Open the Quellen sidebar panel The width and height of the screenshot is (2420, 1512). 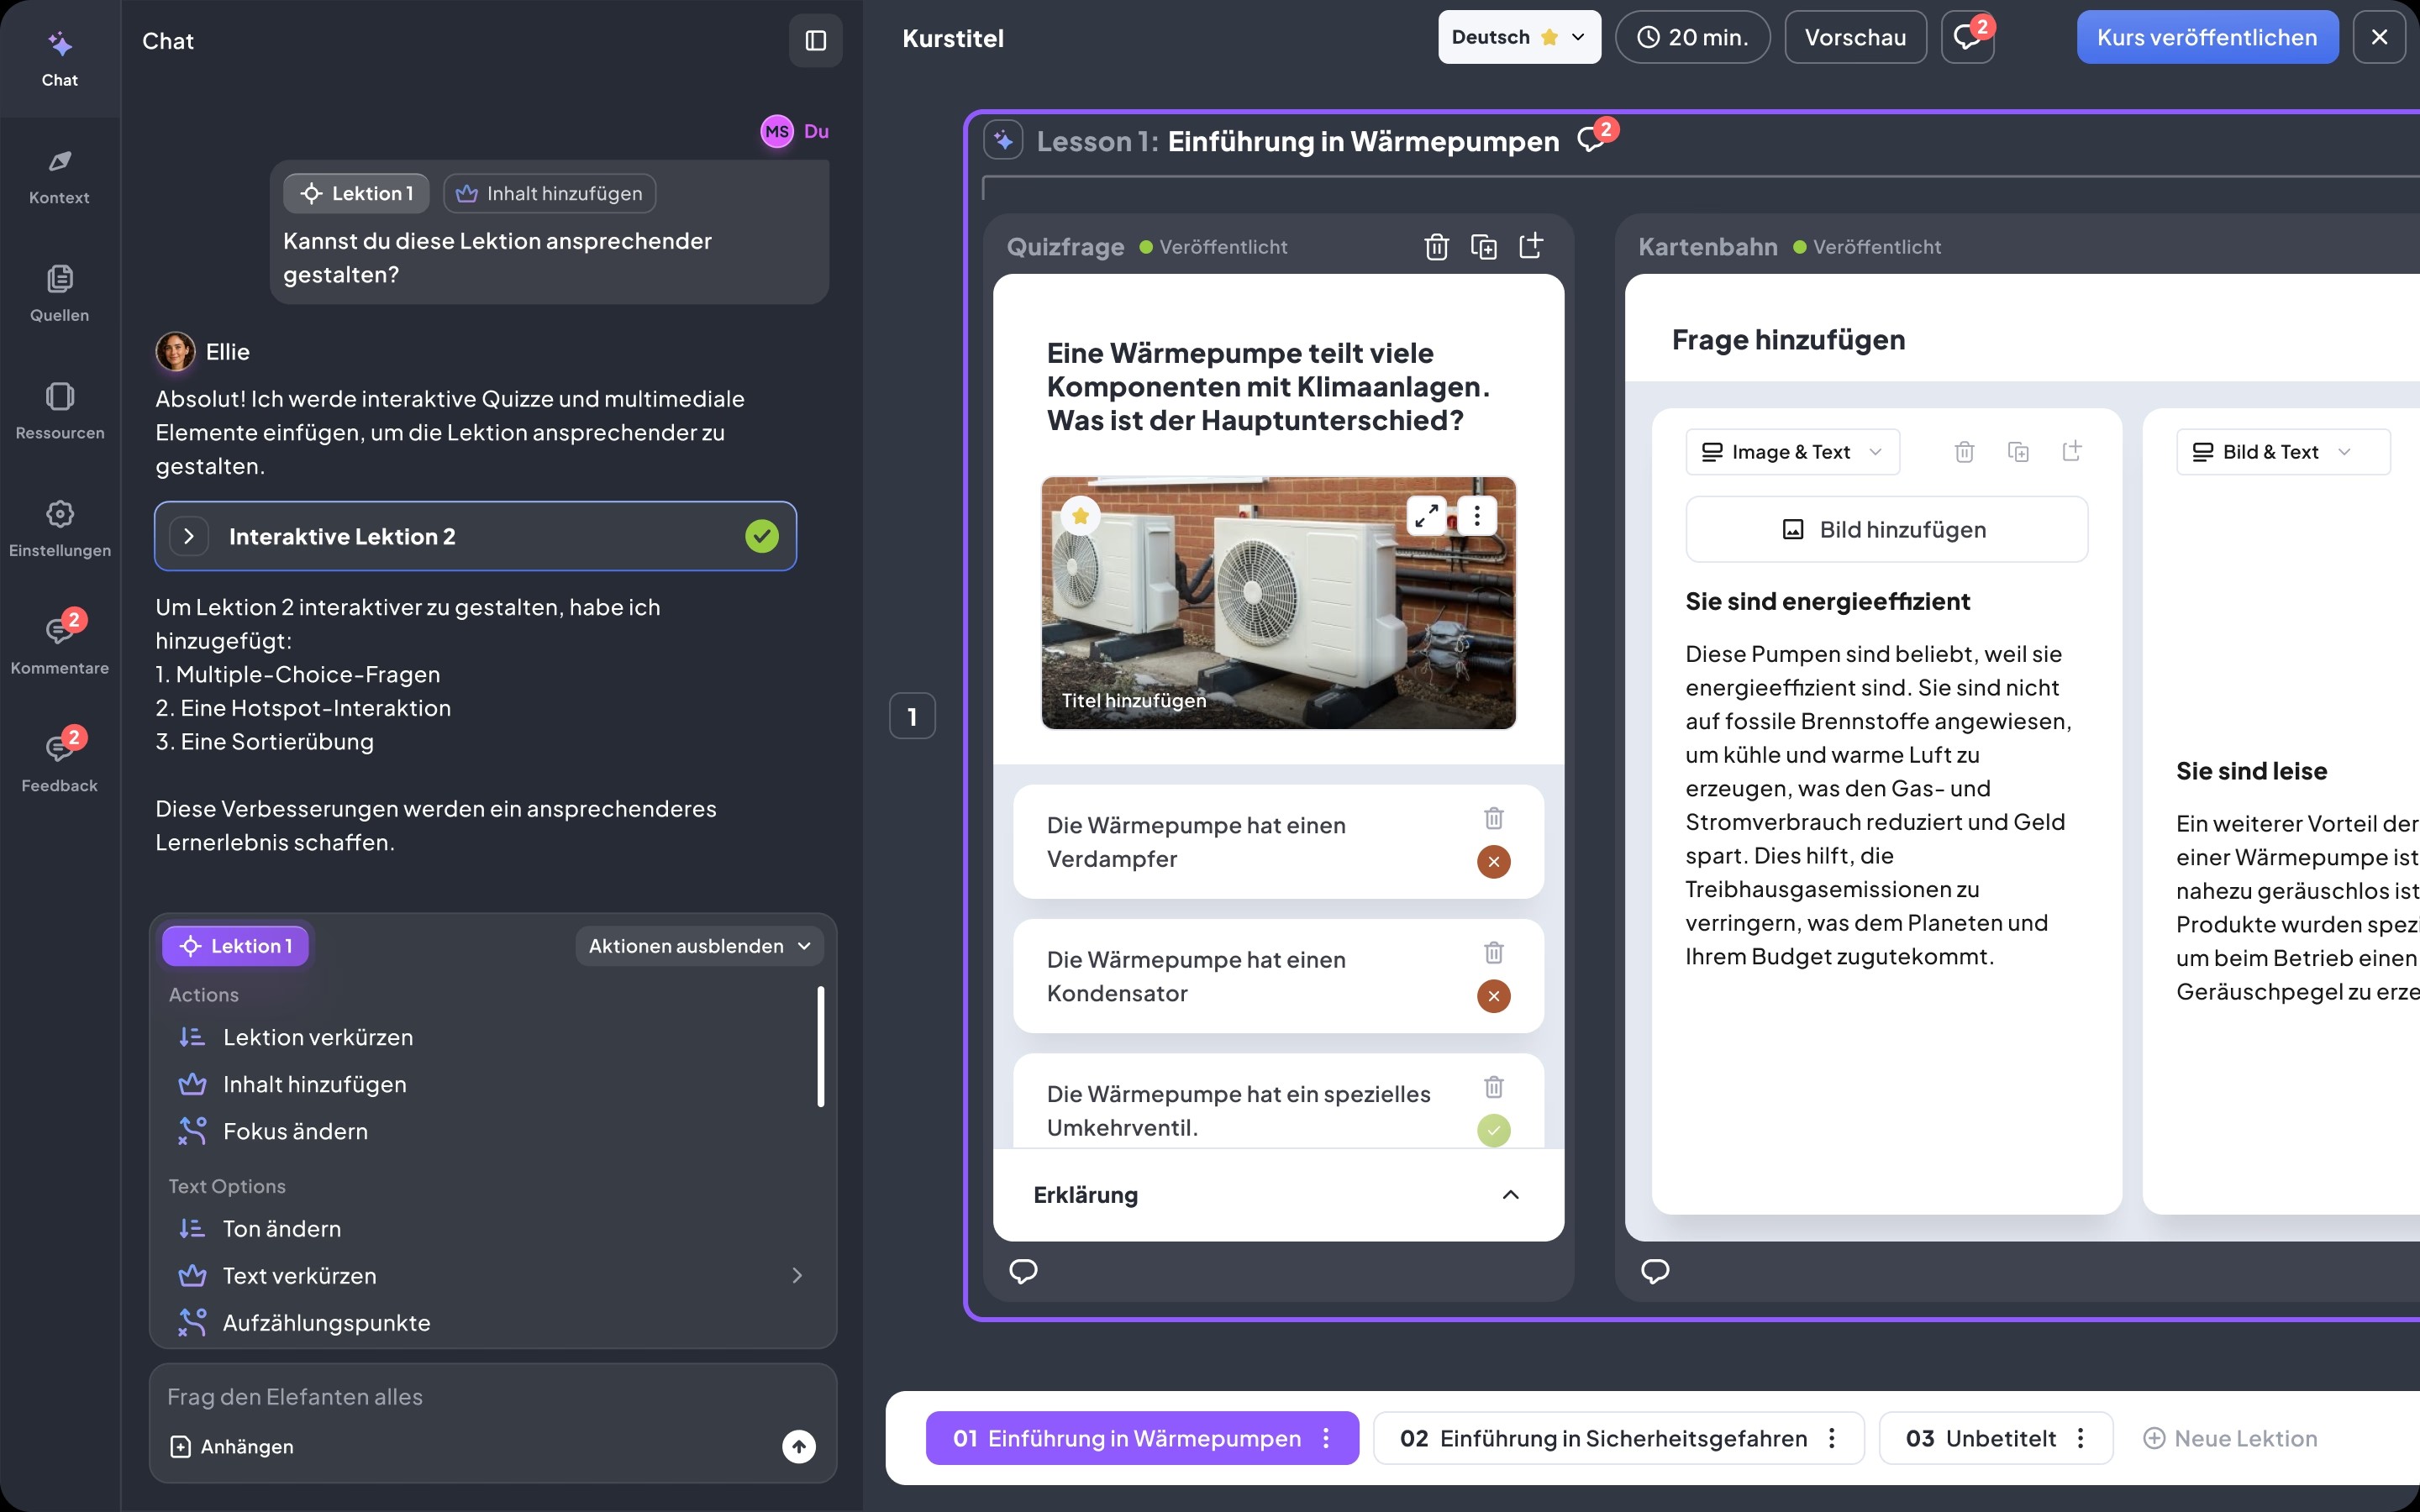click(x=59, y=294)
